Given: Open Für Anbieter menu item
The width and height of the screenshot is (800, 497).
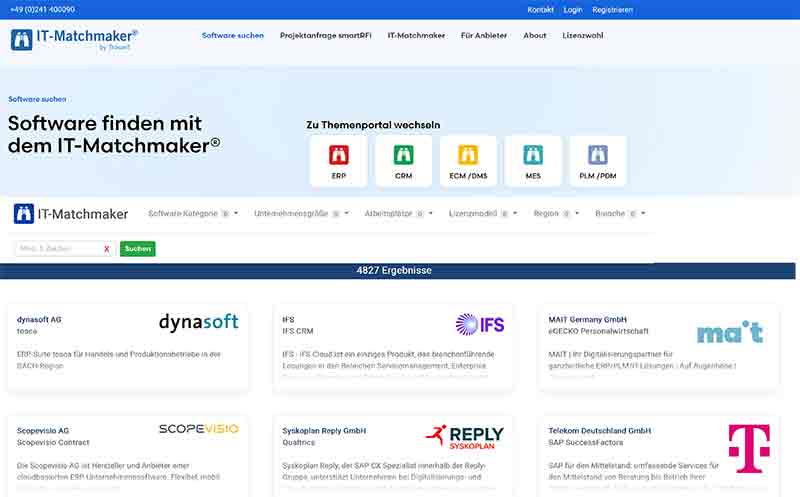Looking at the screenshot, I should [484, 35].
